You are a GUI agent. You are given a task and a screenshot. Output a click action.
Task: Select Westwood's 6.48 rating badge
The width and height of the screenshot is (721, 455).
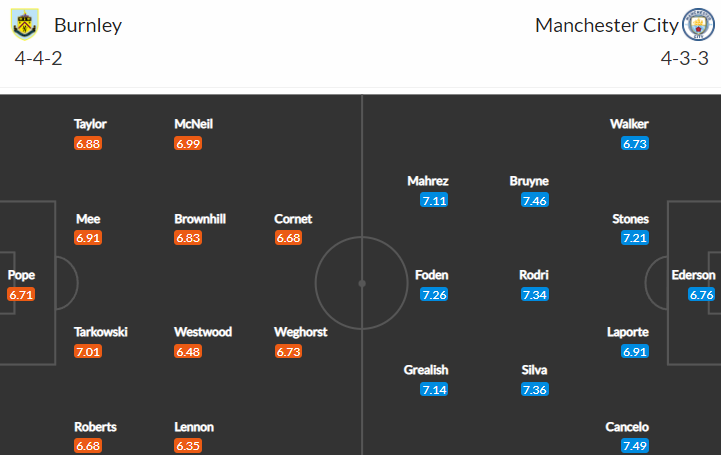[188, 352]
